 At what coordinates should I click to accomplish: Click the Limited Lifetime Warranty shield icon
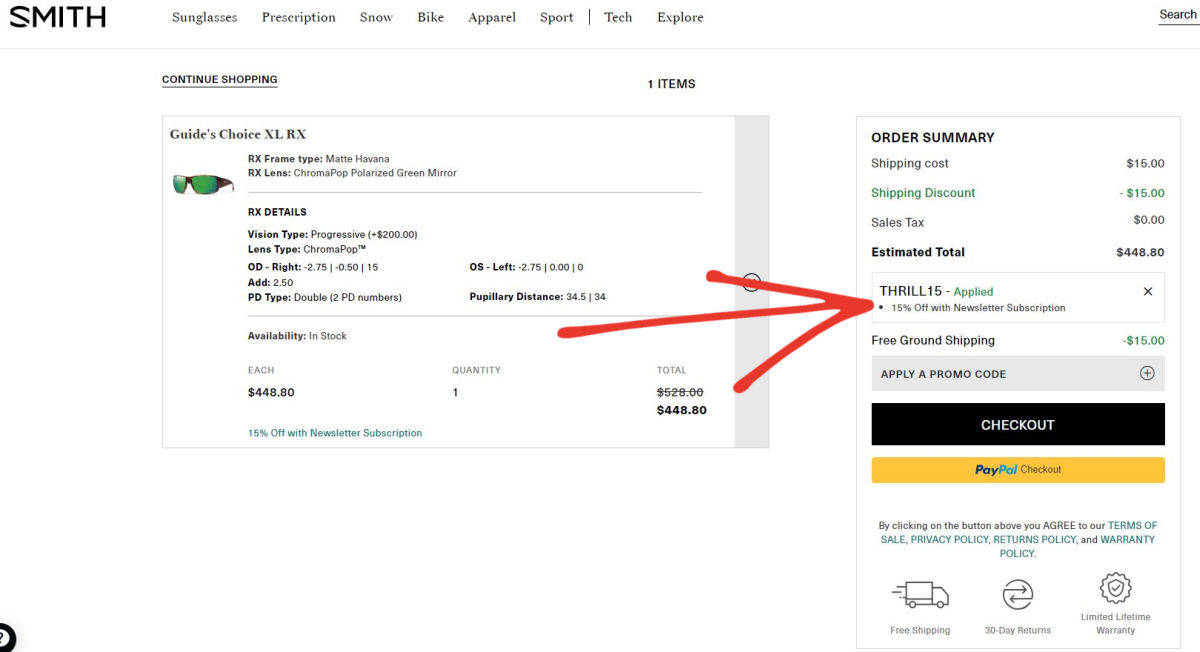1115,589
